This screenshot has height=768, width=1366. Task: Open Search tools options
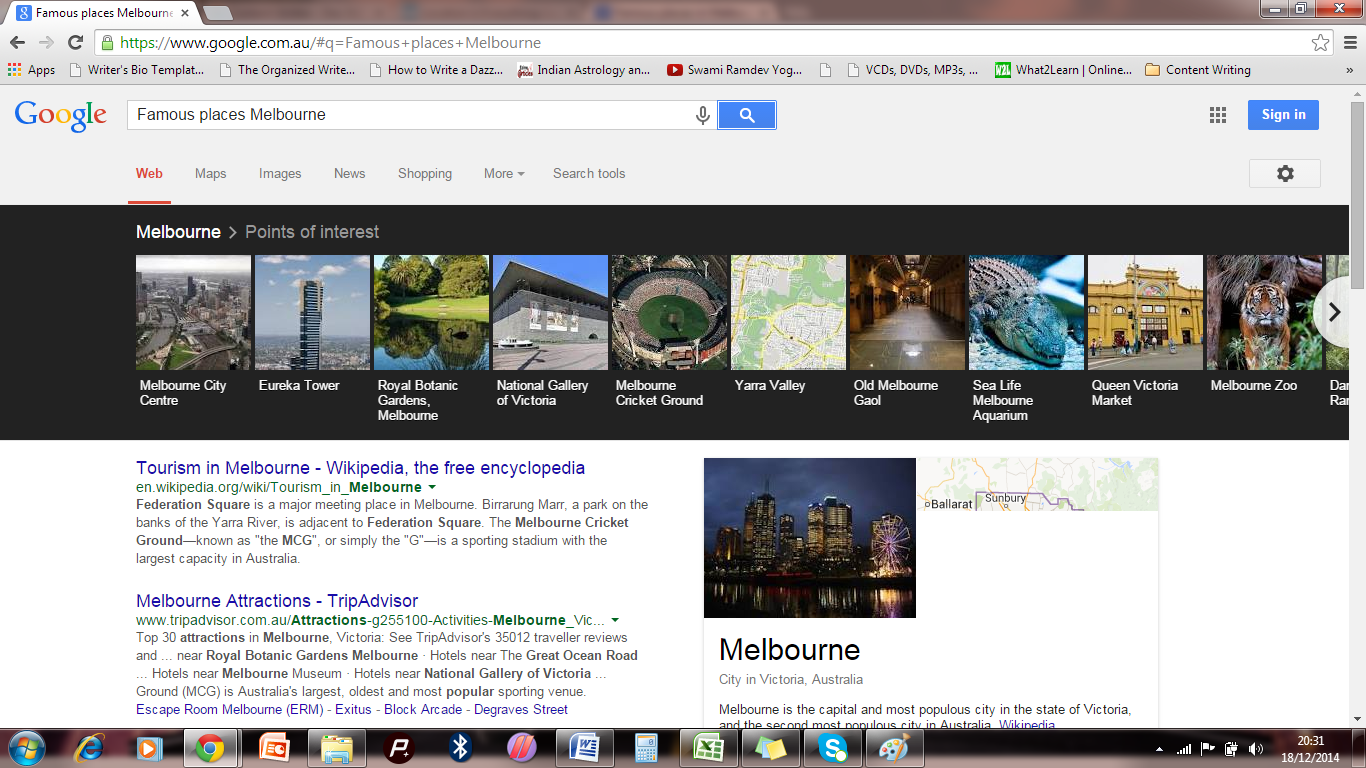pyautogui.click(x=589, y=173)
